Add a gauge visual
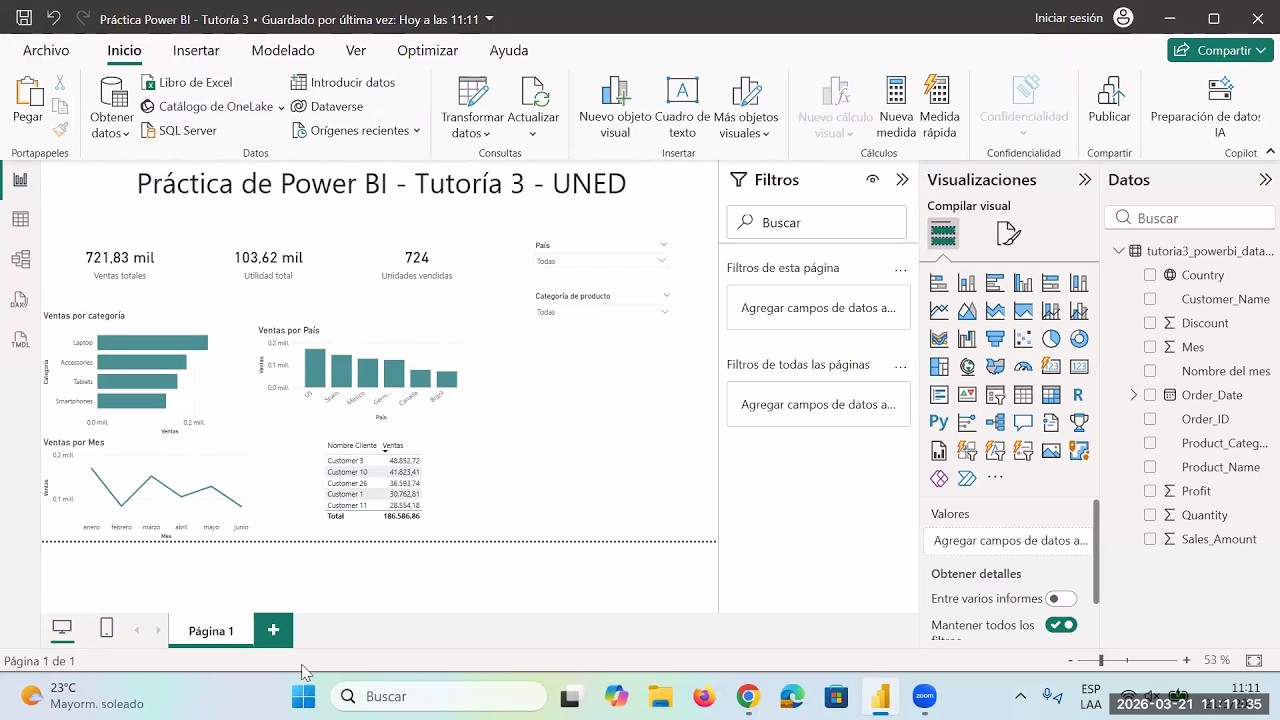 [1023, 367]
